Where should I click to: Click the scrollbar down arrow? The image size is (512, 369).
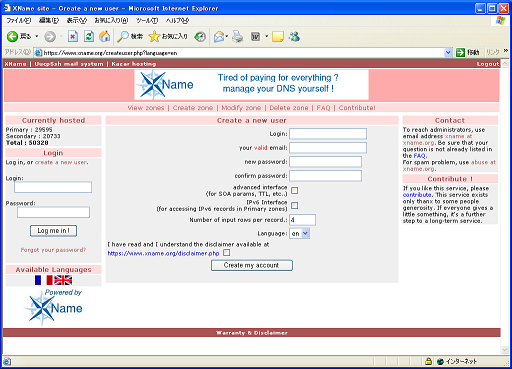click(x=505, y=350)
